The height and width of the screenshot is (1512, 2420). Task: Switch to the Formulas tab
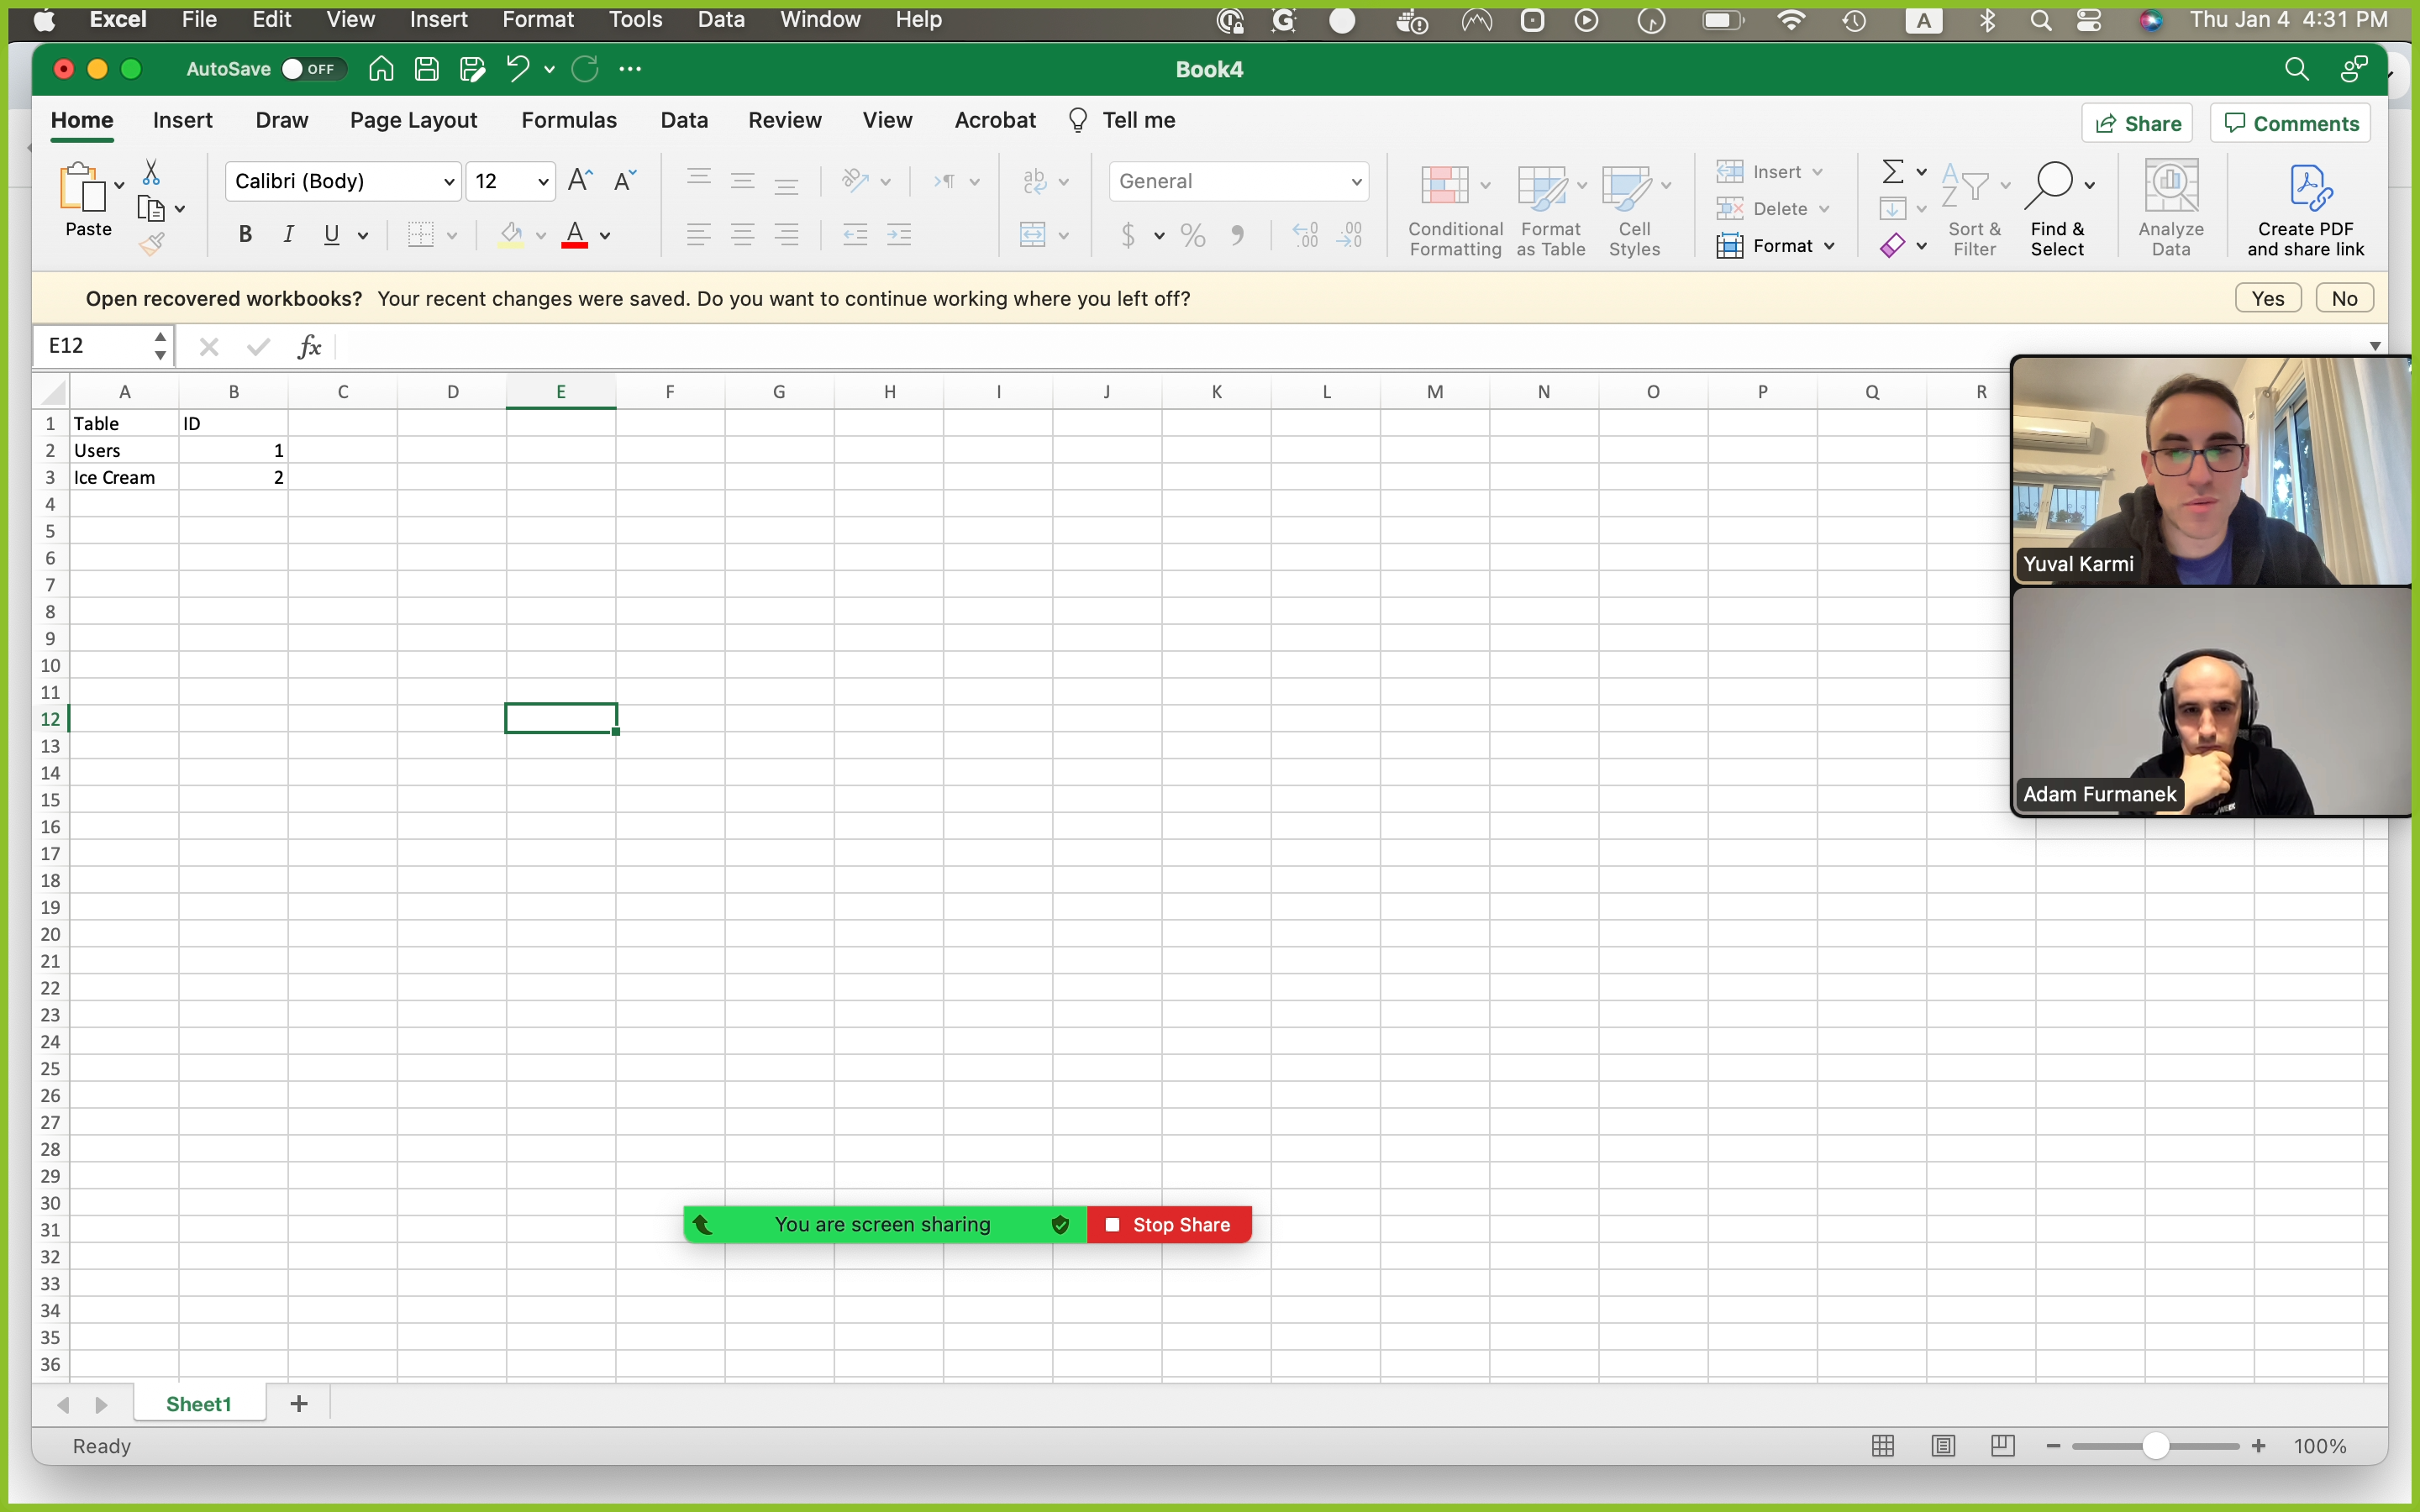(568, 120)
